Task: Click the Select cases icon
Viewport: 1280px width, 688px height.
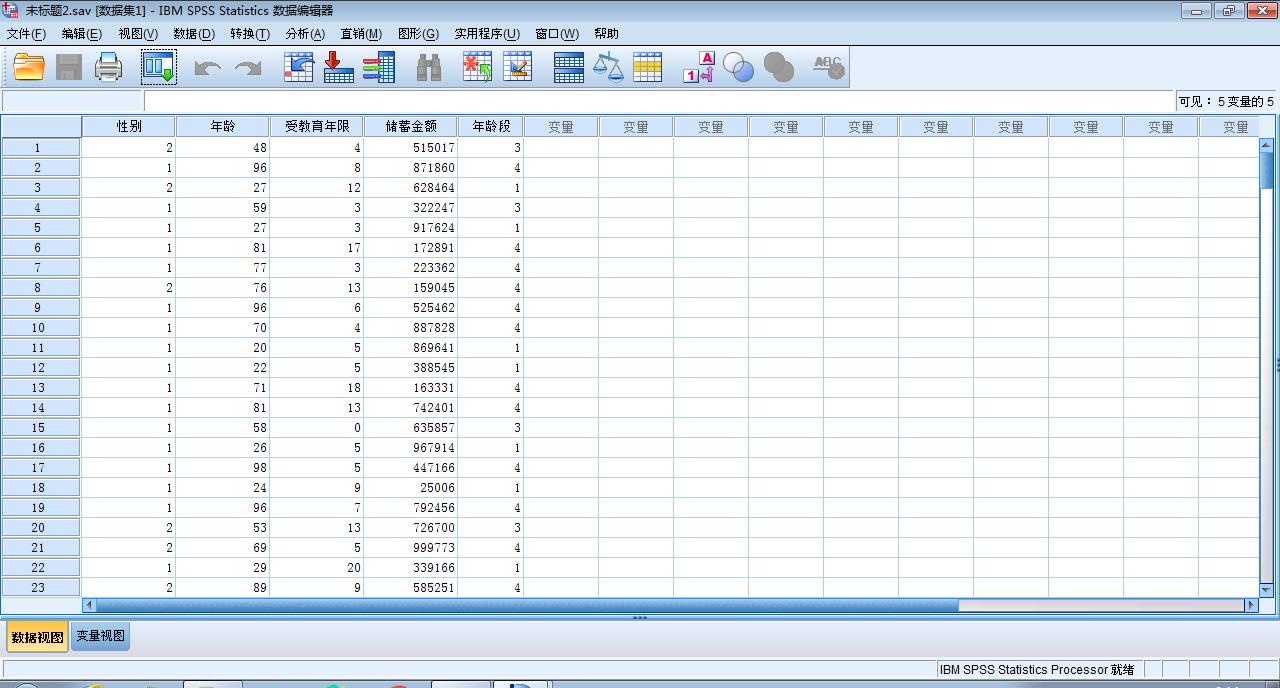Action: click(647, 67)
